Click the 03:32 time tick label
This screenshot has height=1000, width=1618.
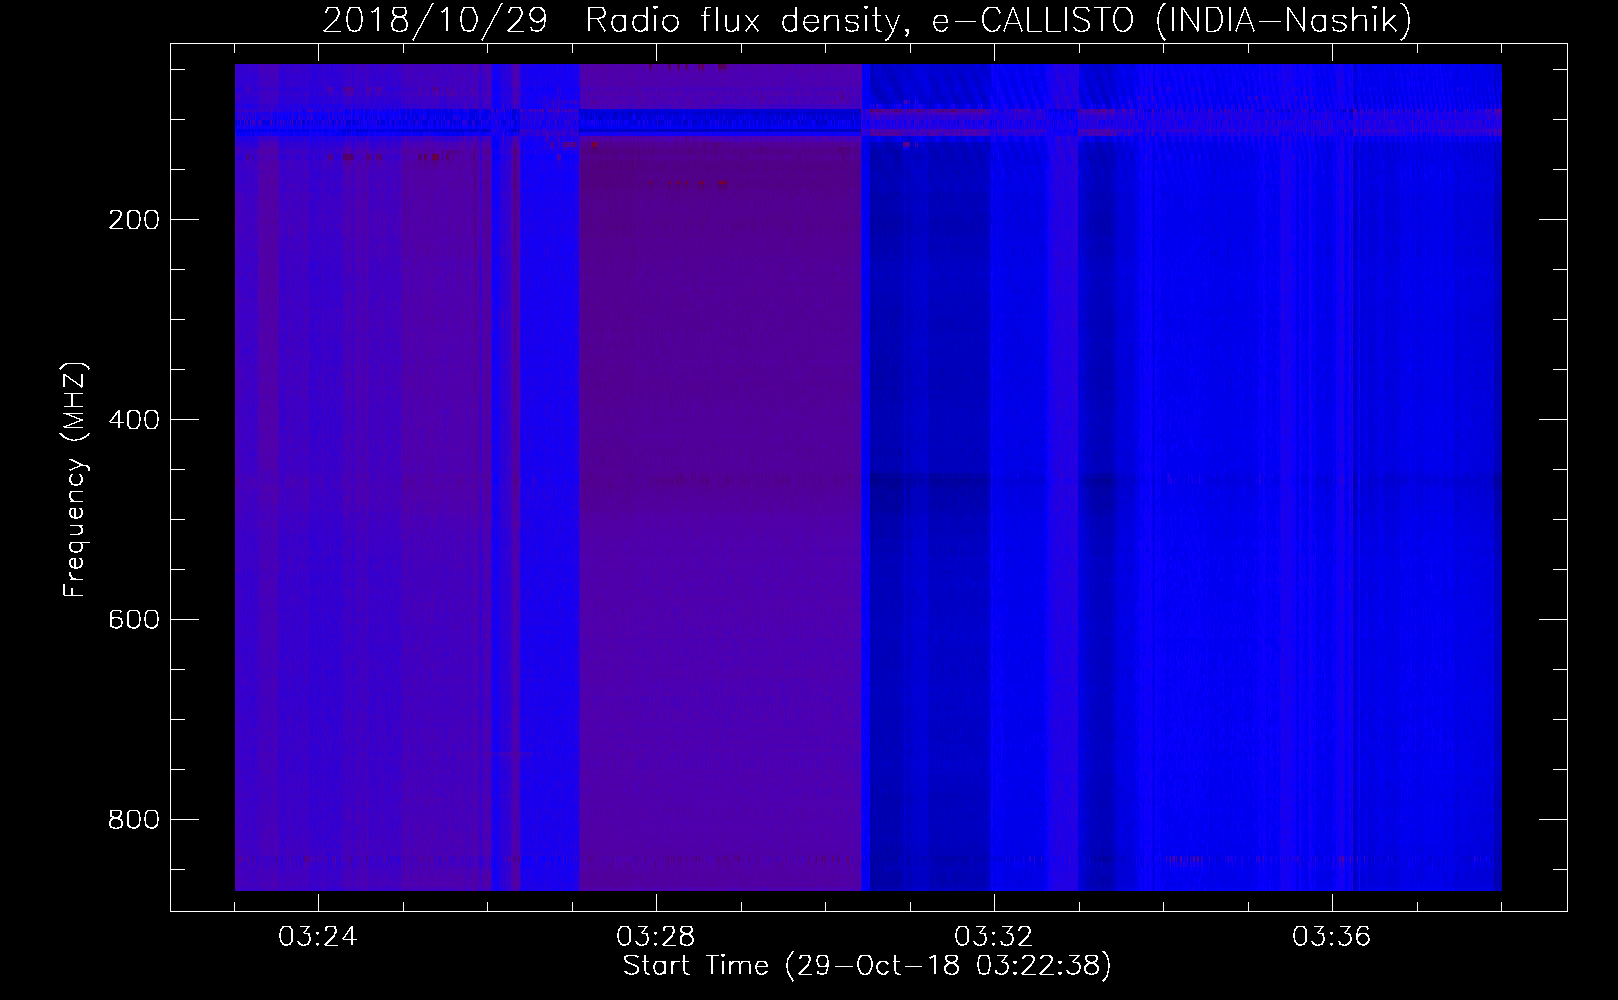coord(993,937)
